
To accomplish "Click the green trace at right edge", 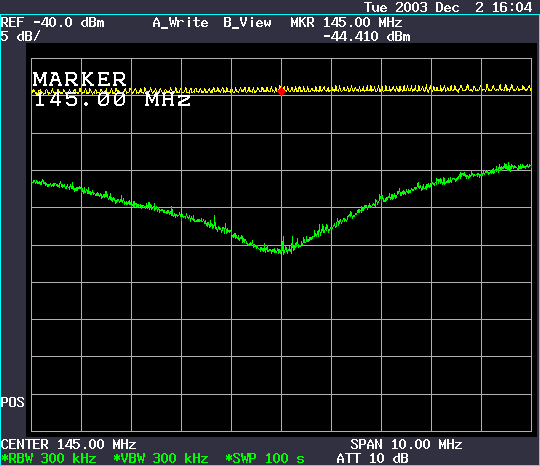I will (x=528, y=166).
